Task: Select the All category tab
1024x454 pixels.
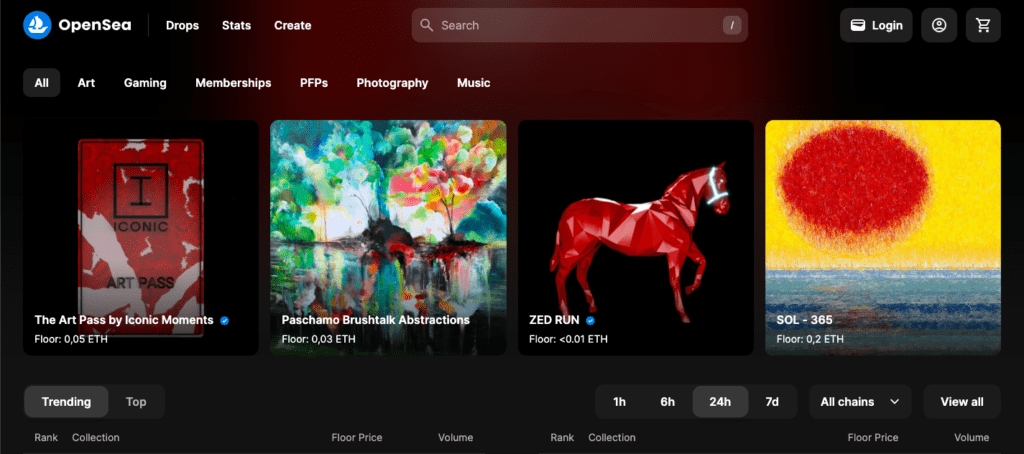Action: 42,83
